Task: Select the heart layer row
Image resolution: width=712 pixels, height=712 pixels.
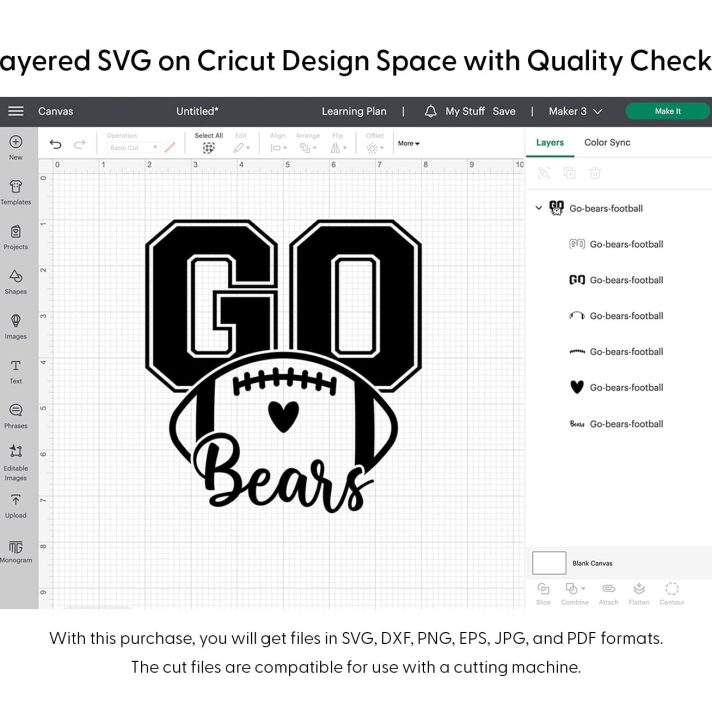Action: [620, 387]
